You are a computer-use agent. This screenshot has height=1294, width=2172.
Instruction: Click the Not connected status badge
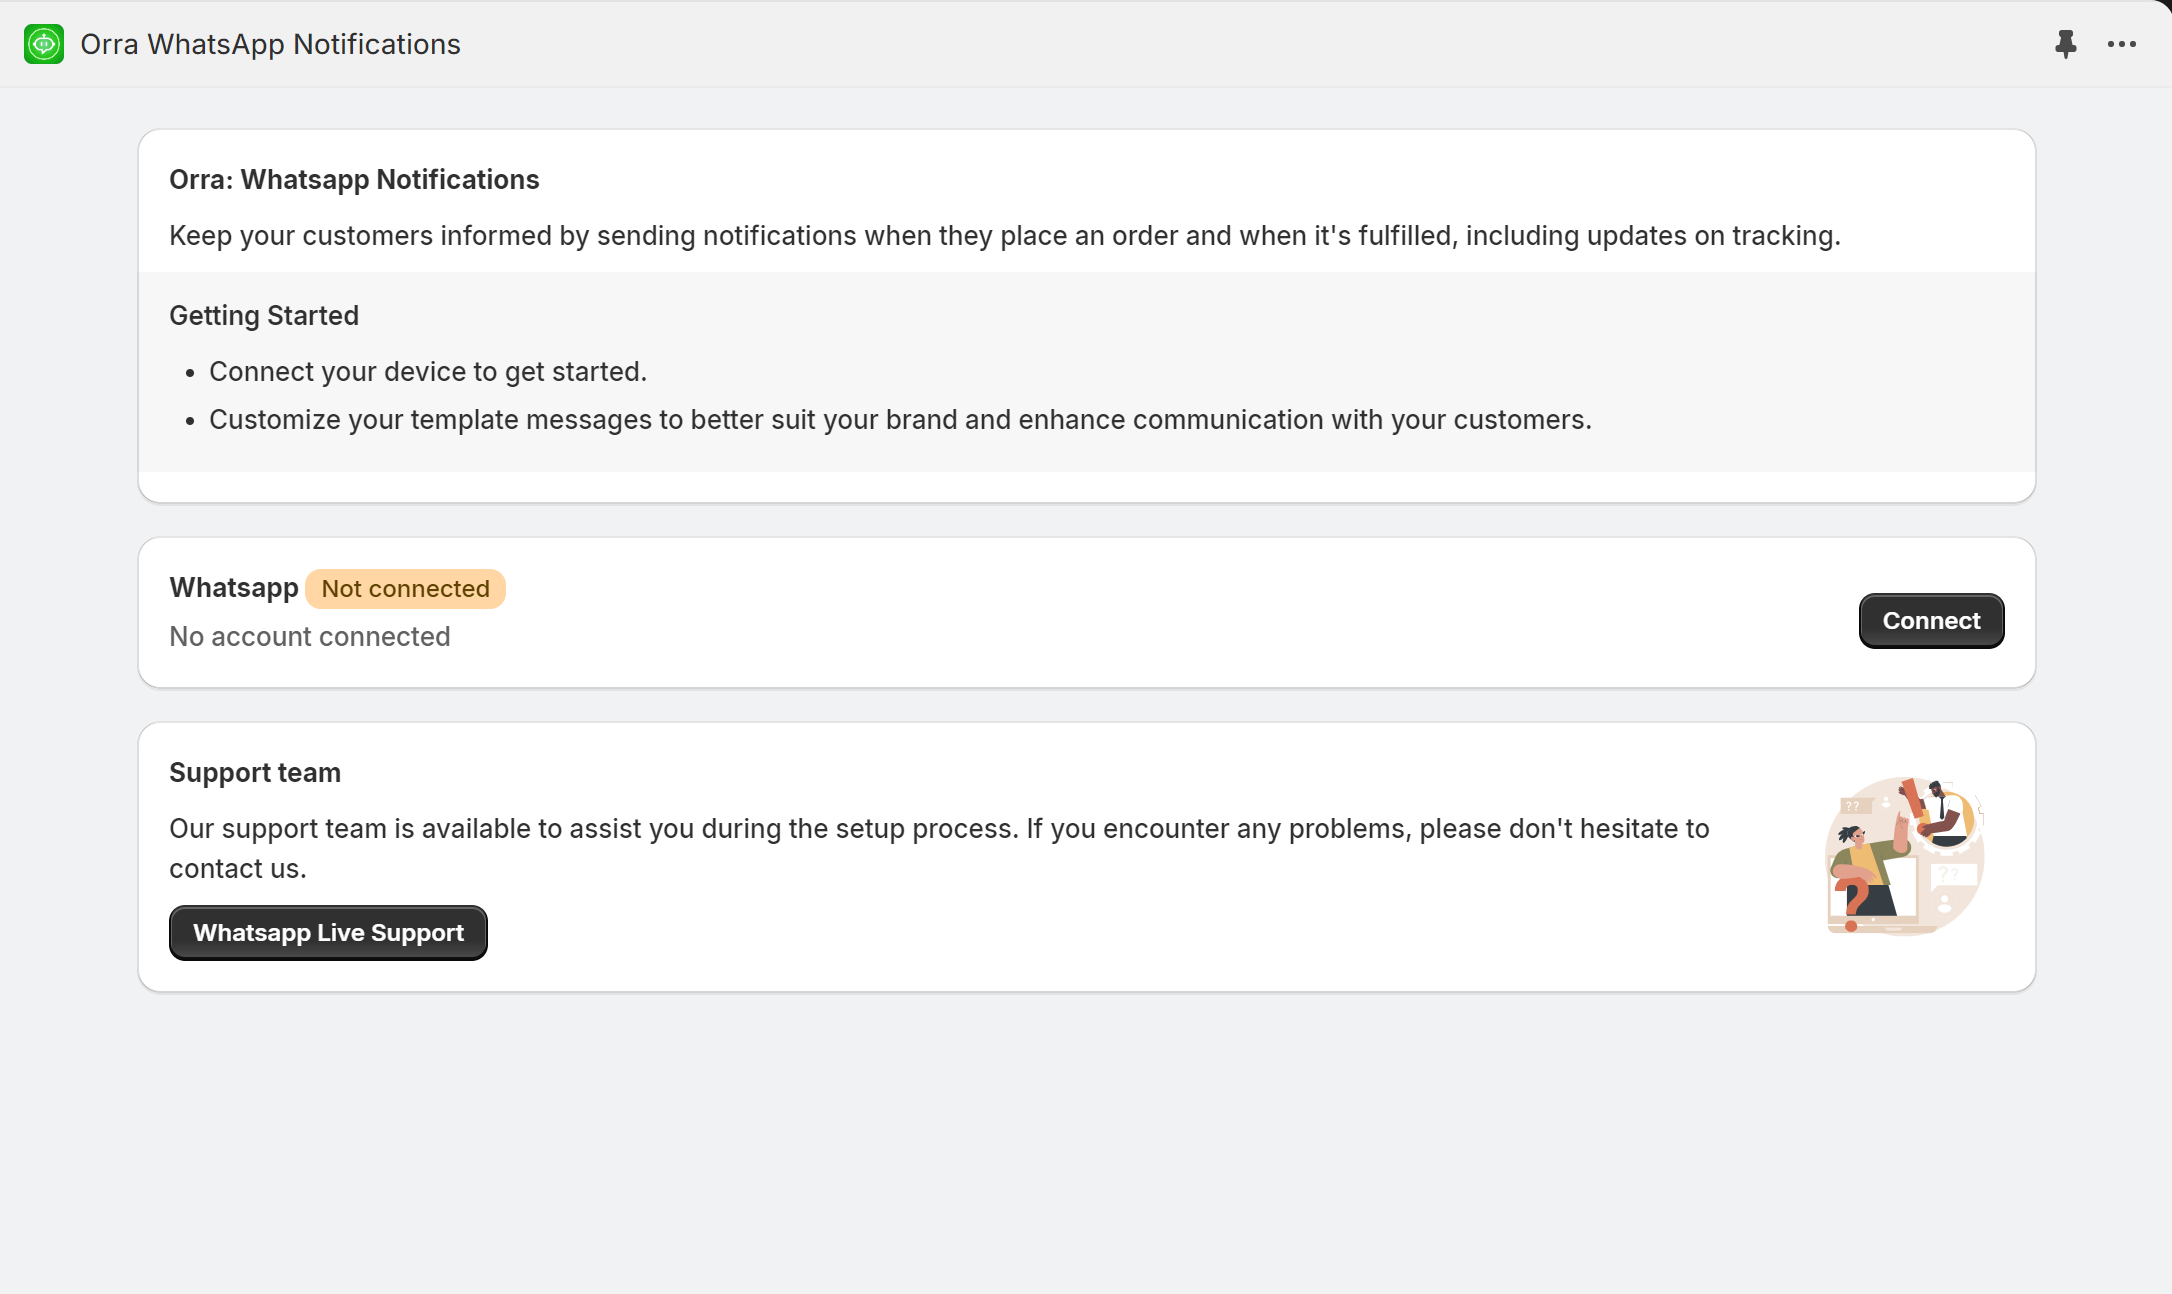(405, 589)
